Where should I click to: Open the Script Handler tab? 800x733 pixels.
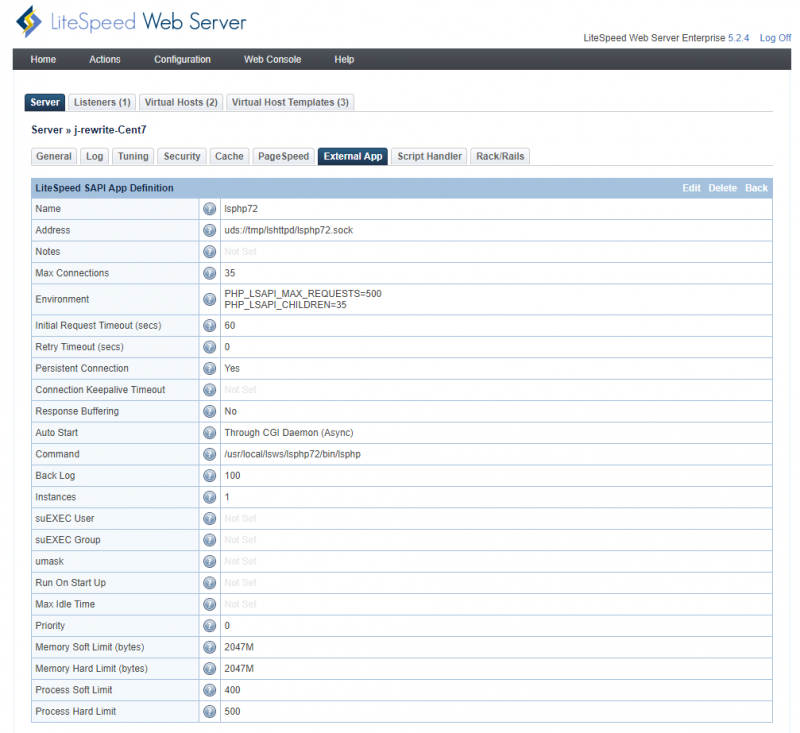[x=429, y=156]
